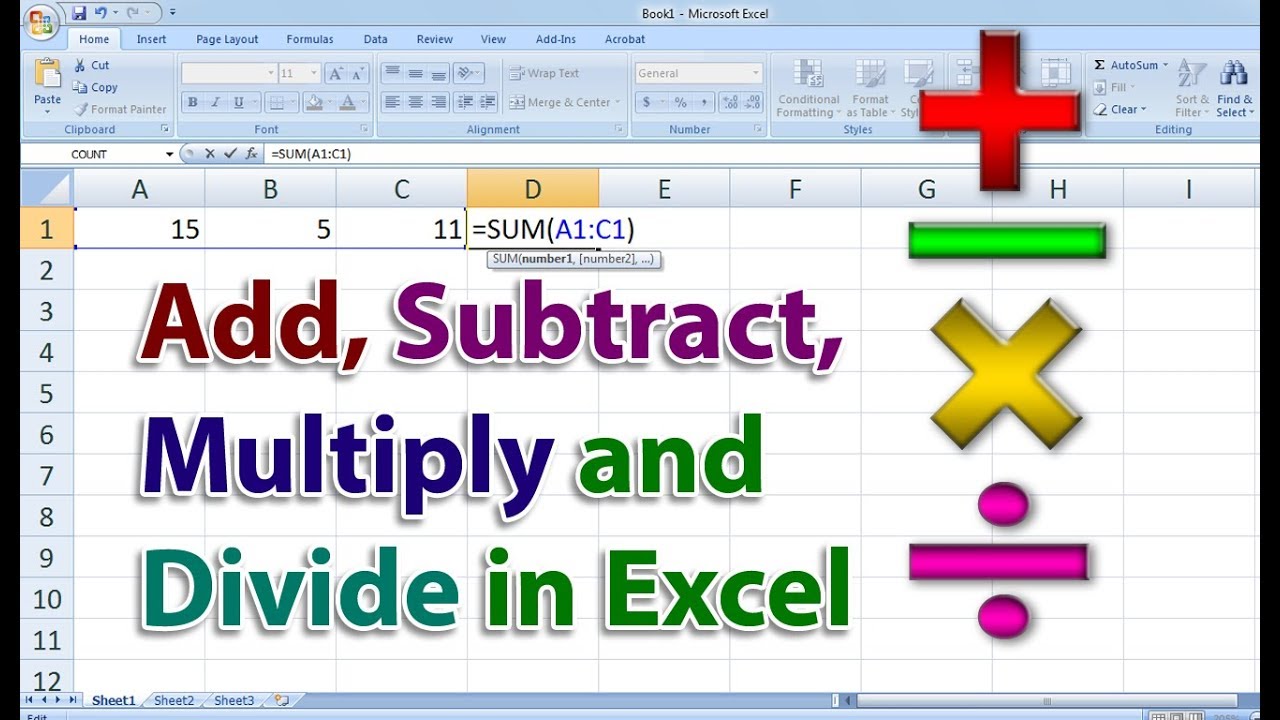Expand the Name Box dropdown arrow
1280x720 pixels.
pos(169,154)
